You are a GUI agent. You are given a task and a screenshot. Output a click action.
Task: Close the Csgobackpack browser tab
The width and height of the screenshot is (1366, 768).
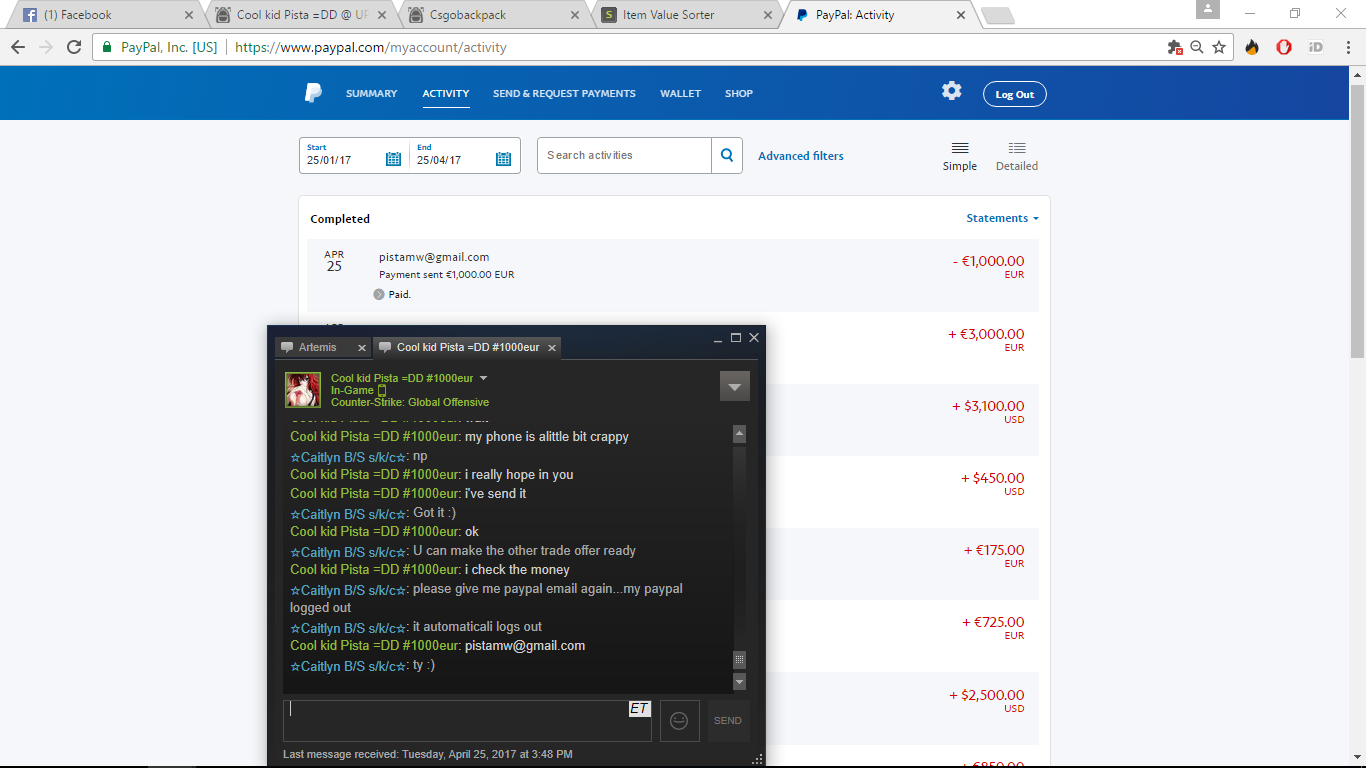pyautogui.click(x=574, y=15)
